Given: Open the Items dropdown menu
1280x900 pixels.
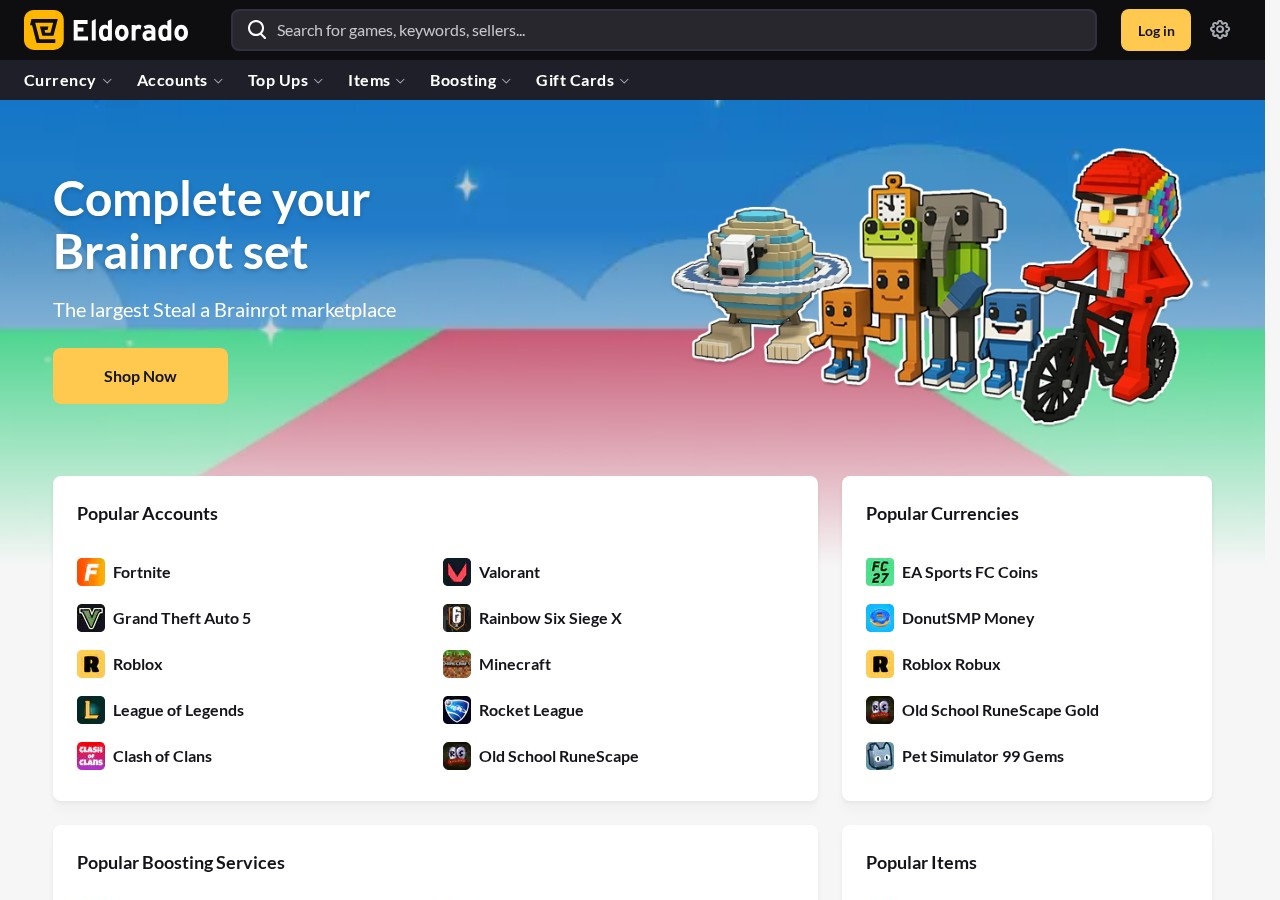Looking at the screenshot, I should click(x=377, y=80).
